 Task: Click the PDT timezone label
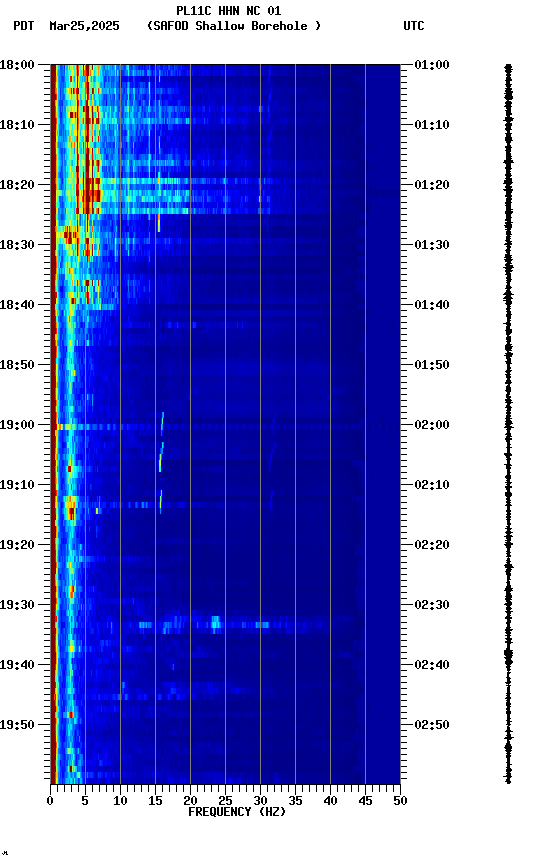tap(24, 26)
